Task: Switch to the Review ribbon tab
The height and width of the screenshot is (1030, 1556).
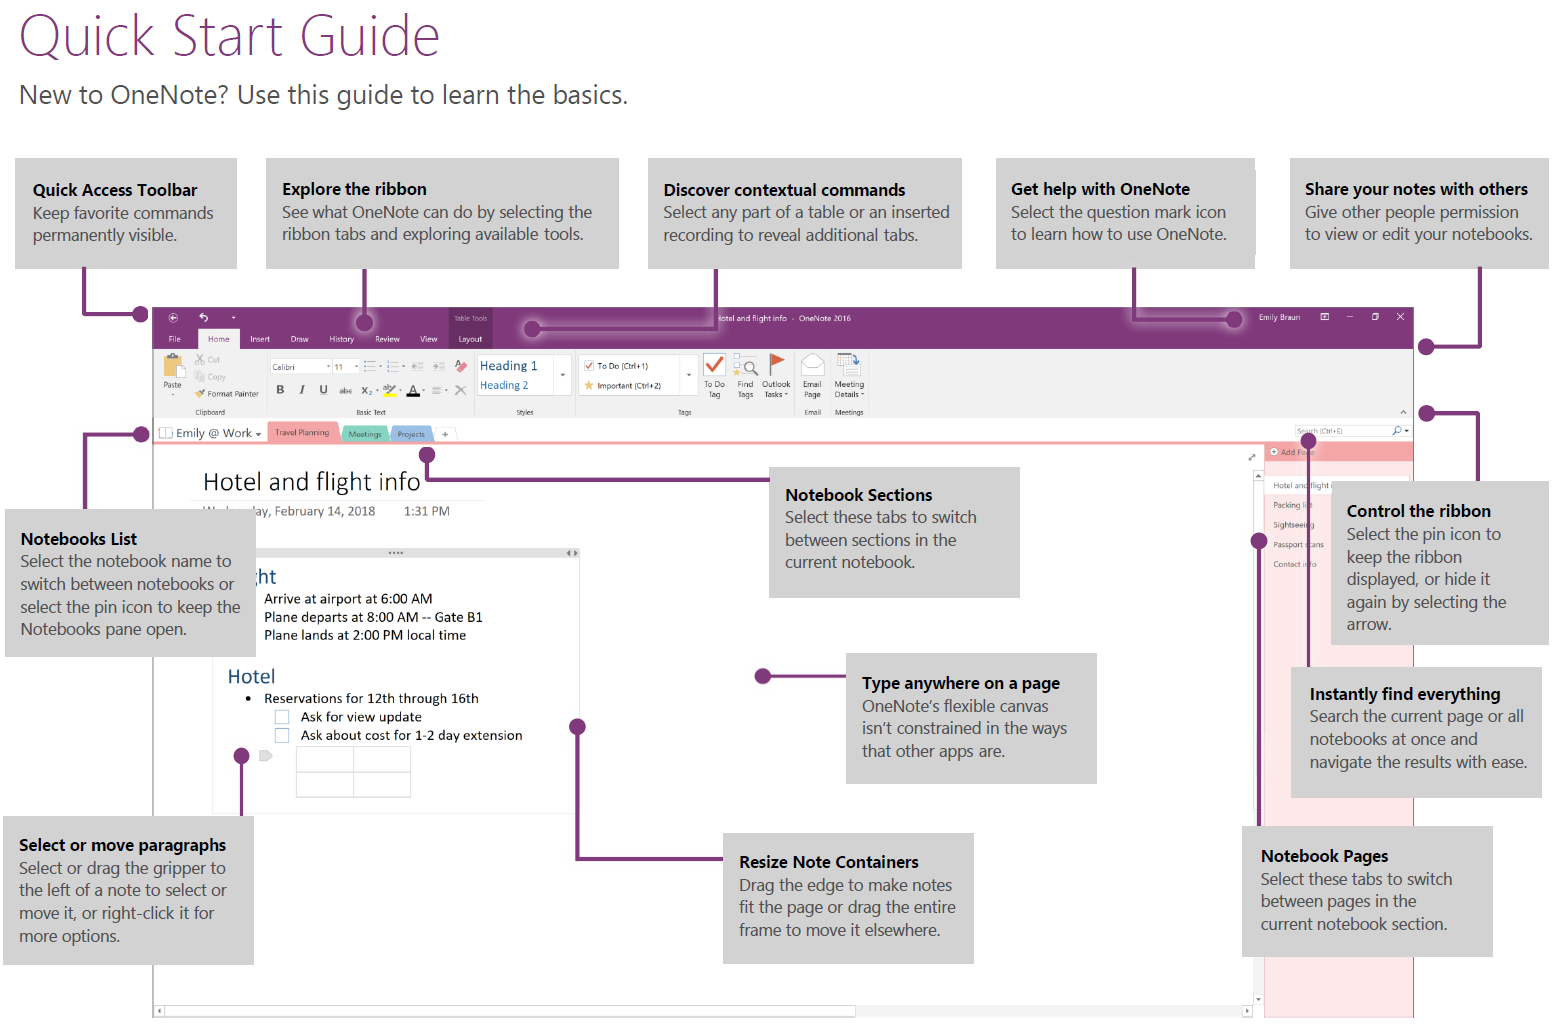Action: coord(387,339)
